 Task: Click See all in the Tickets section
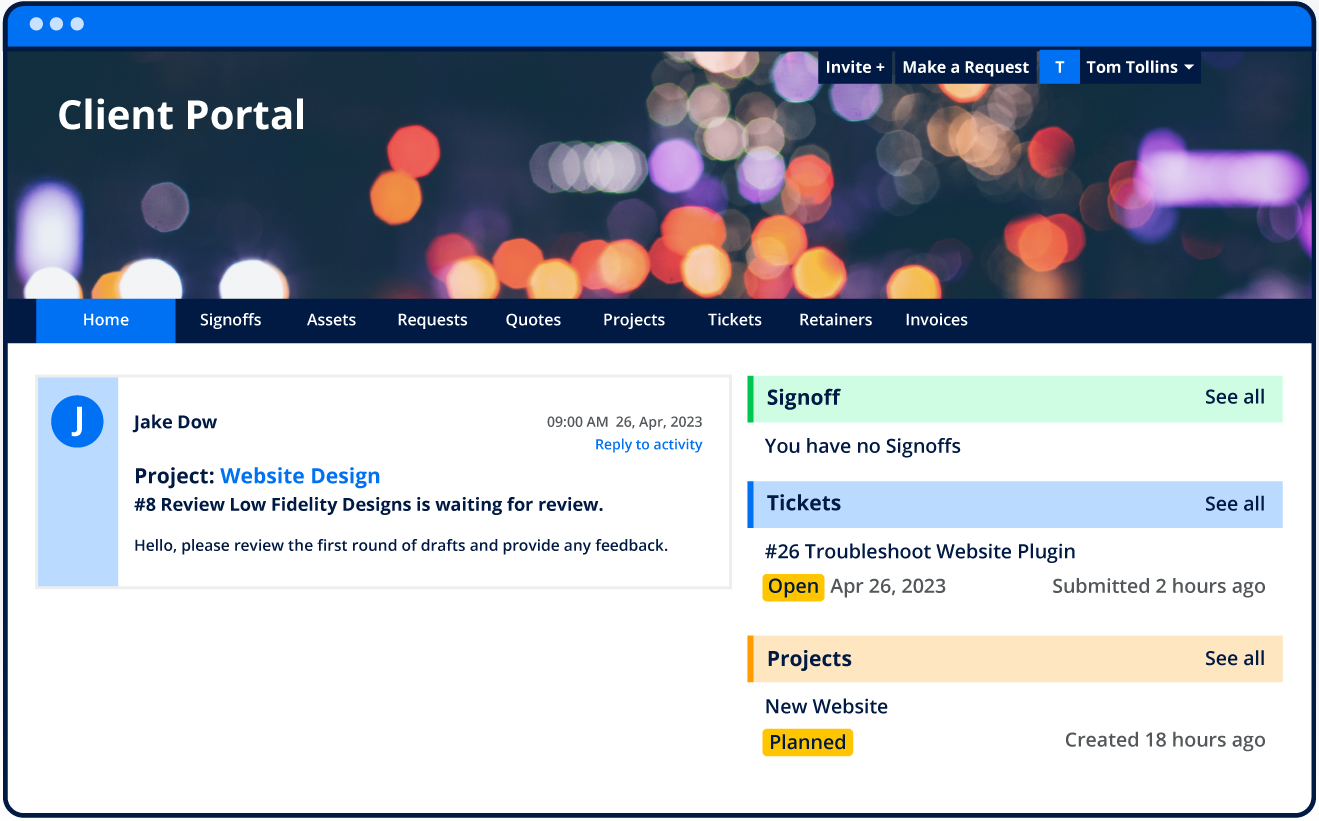tap(1234, 504)
